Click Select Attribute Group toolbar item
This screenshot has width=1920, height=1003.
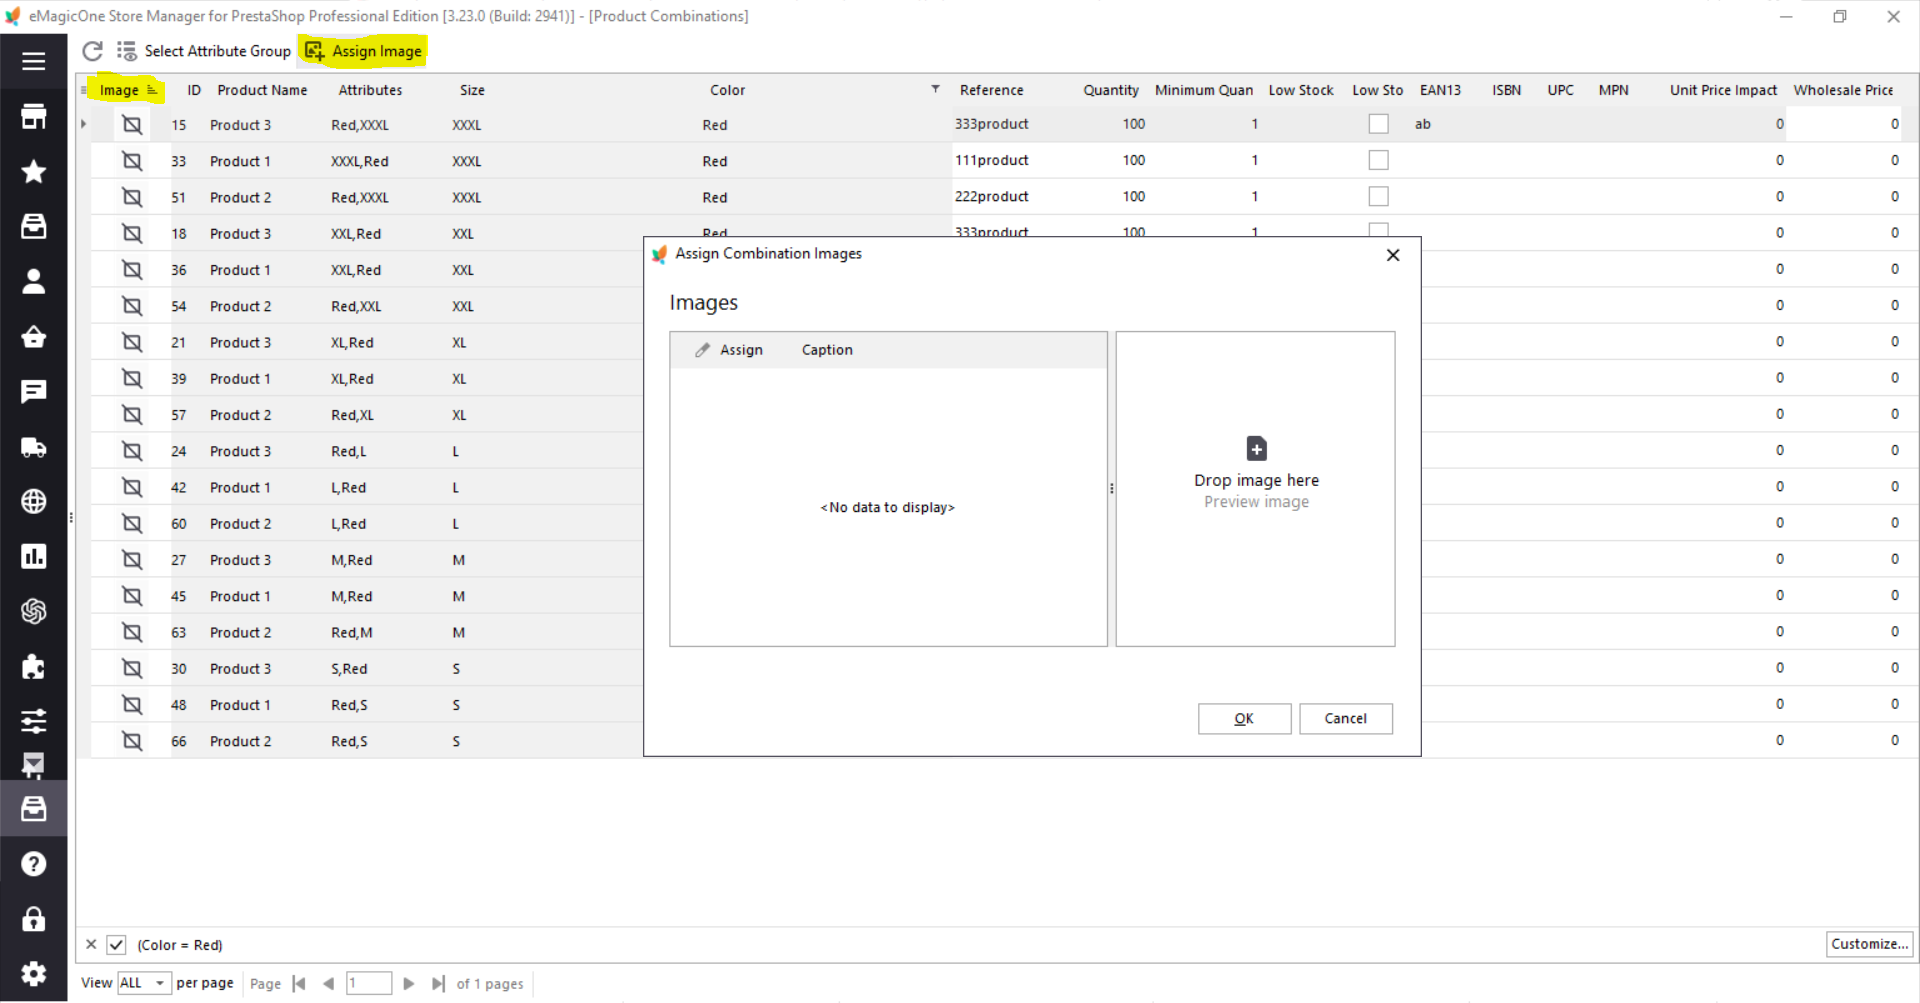(x=204, y=51)
